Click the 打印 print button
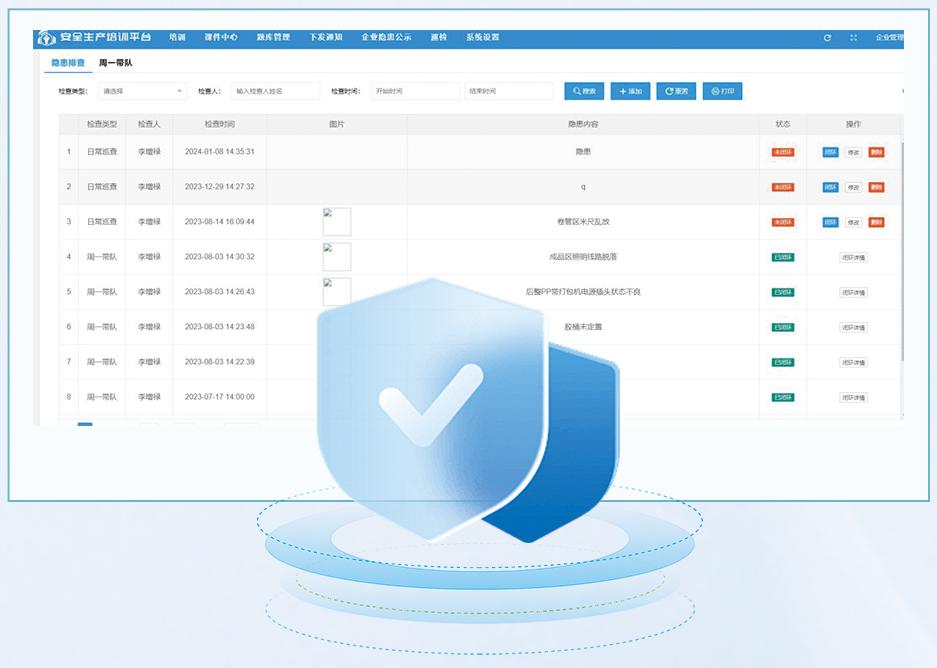Screen dimensions: 937x668 [722, 91]
